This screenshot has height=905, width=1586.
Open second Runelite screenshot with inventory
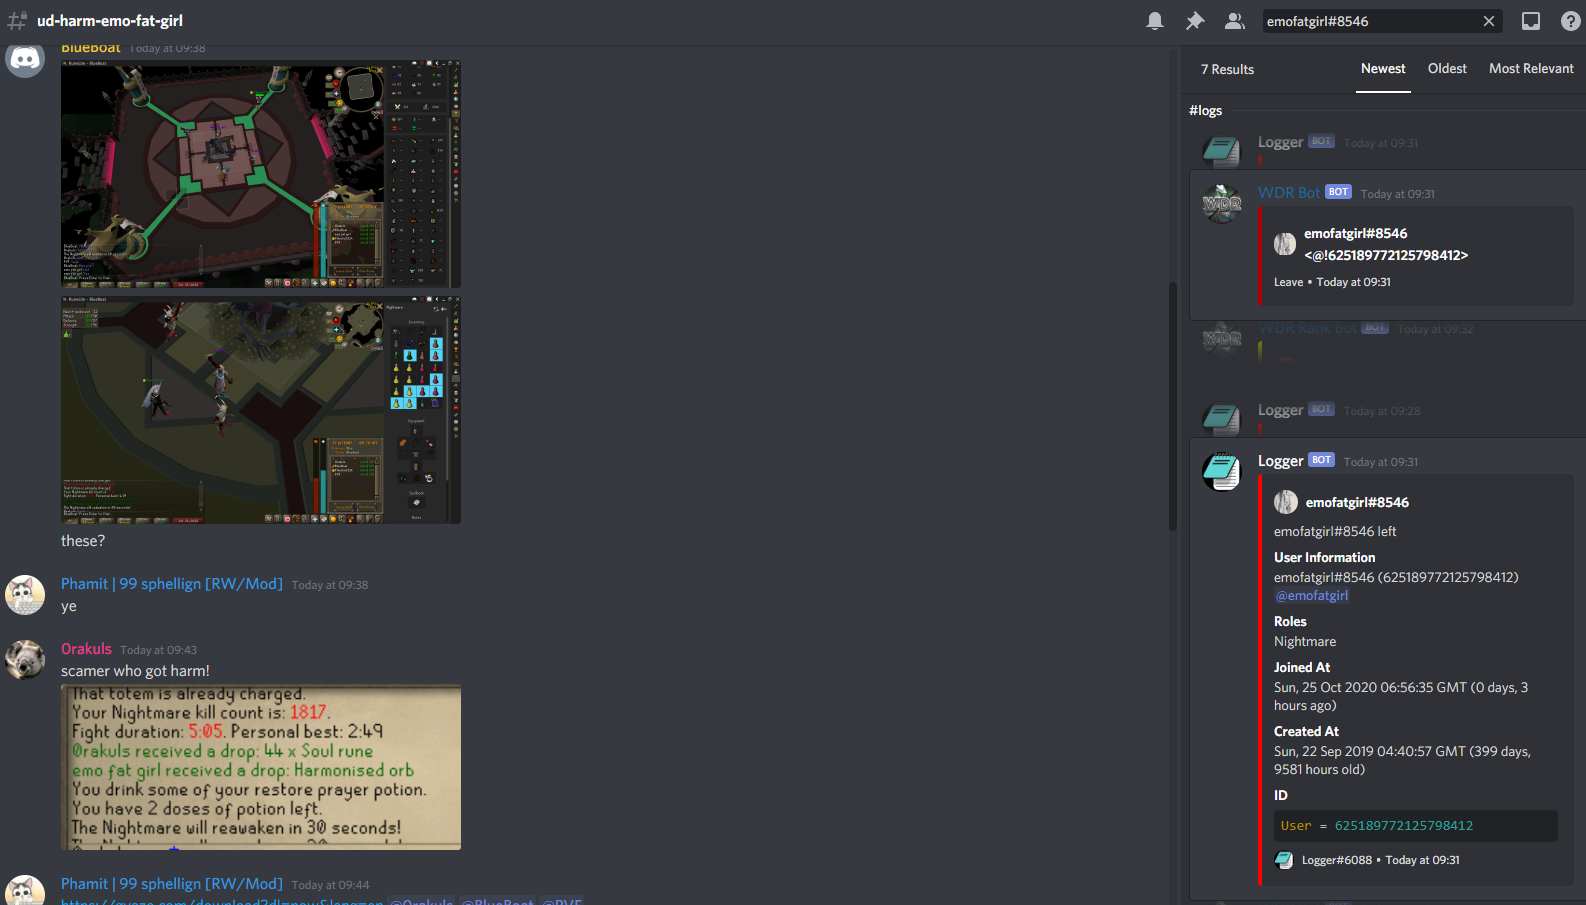point(261,409)
